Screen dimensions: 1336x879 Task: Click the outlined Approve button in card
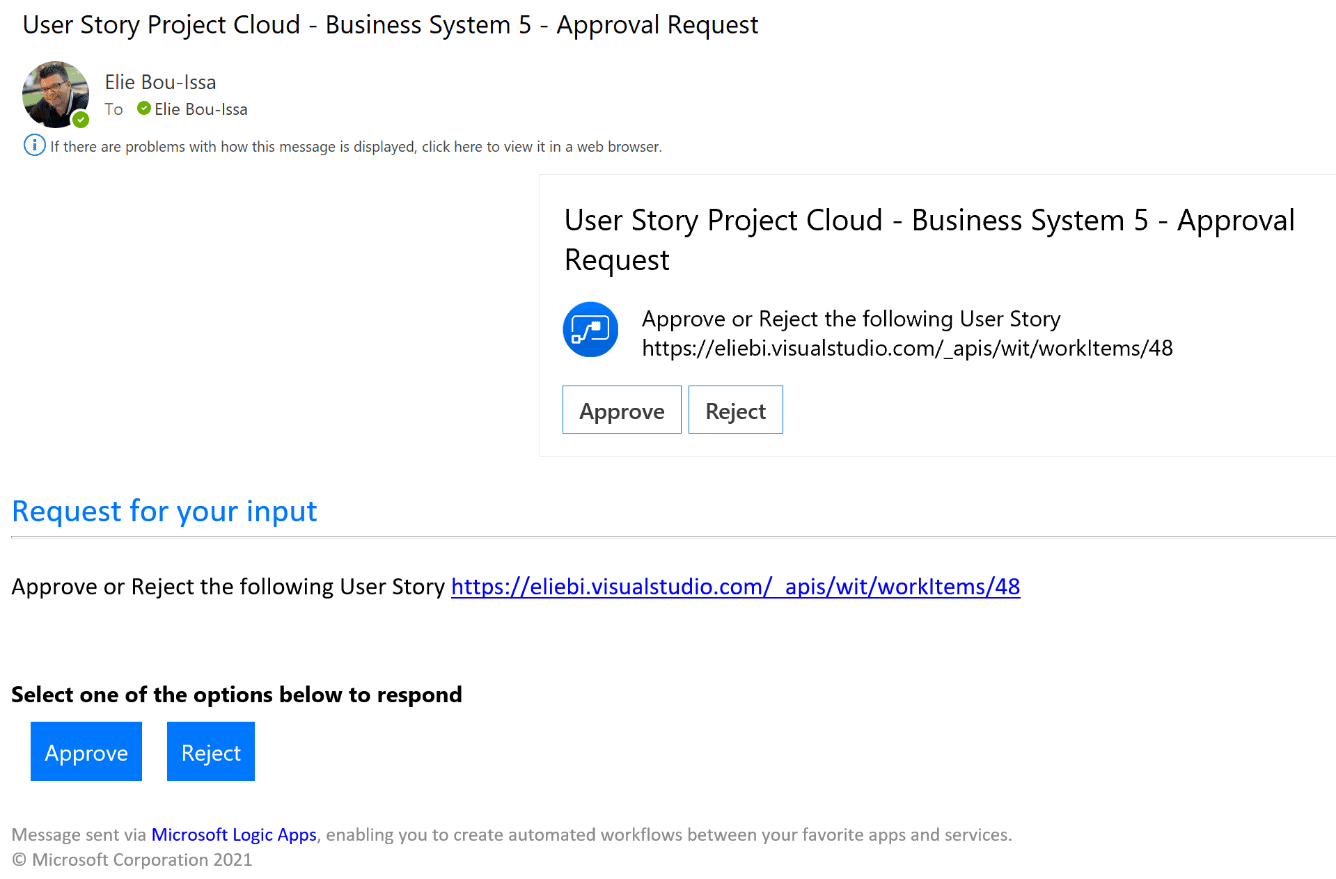click(622, 410)
